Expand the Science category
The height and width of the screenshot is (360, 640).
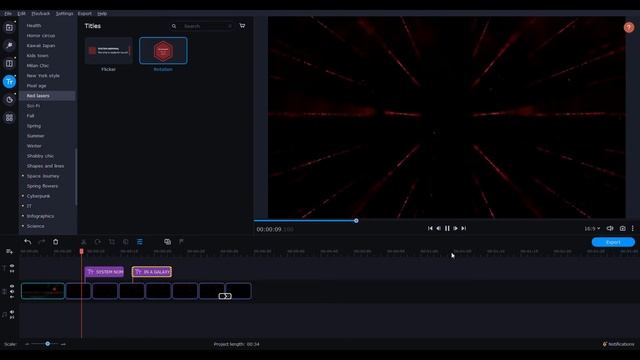[x=23, y=226]
